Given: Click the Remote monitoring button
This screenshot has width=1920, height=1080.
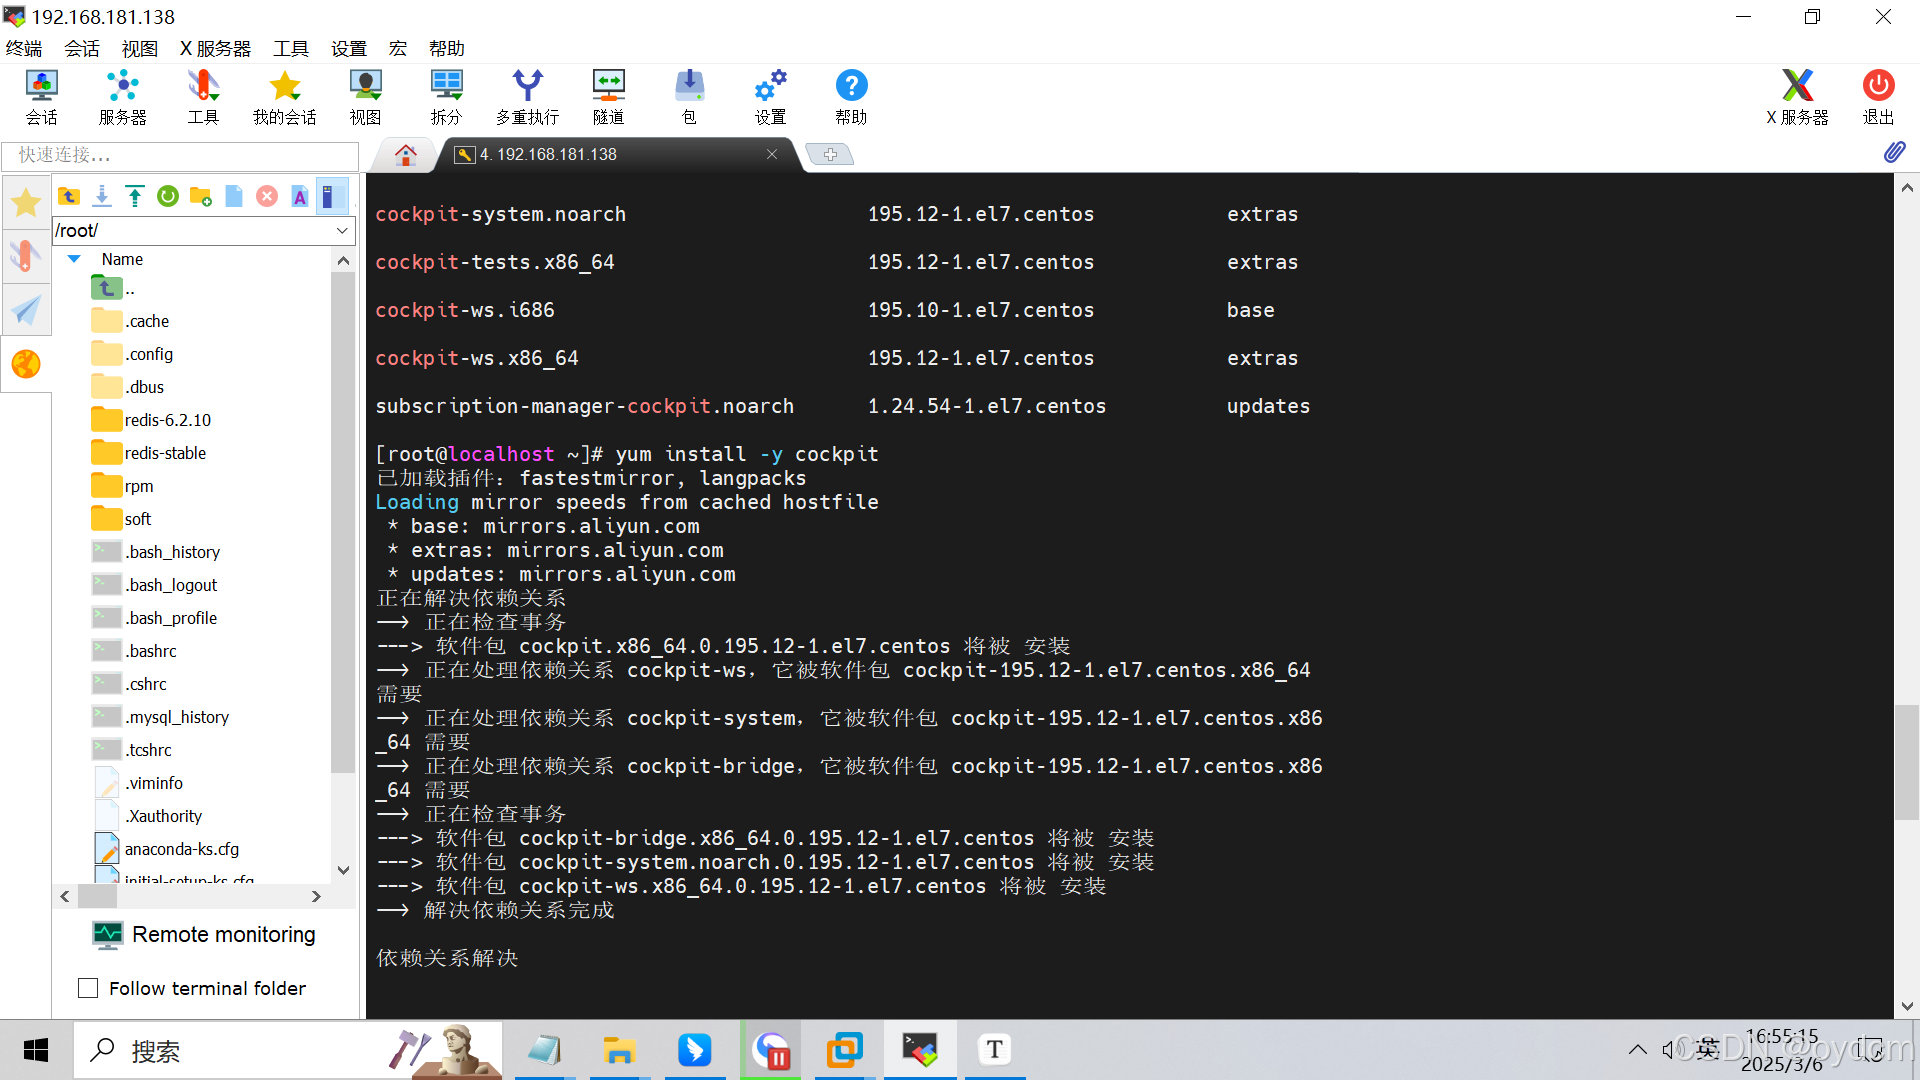Looking at the screenshot, I should point(204,934).
